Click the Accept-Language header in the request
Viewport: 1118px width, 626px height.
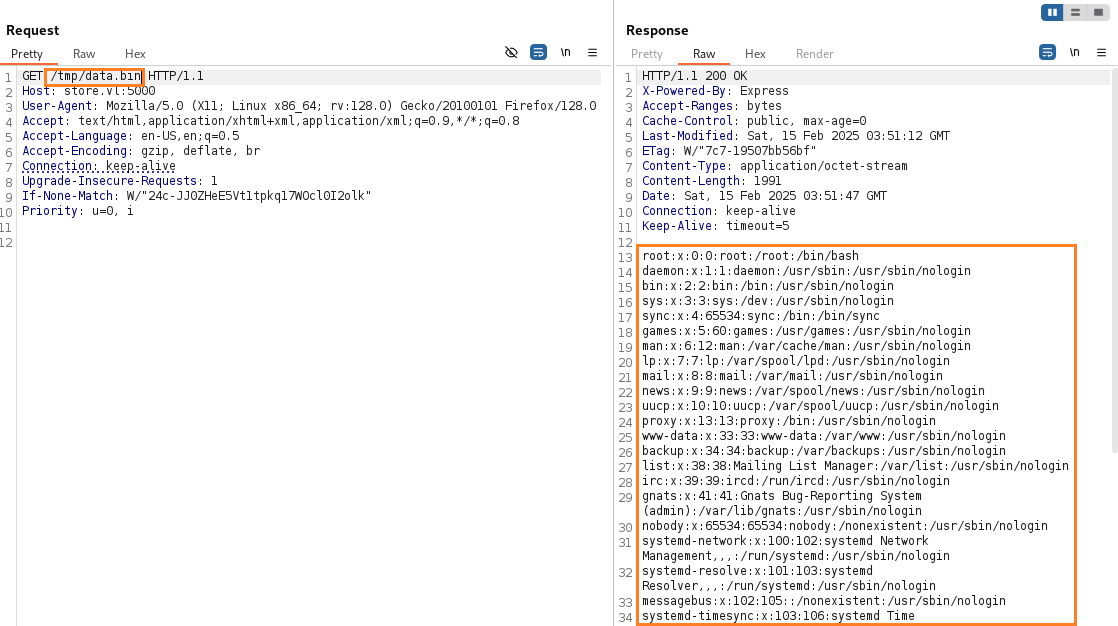130,135
